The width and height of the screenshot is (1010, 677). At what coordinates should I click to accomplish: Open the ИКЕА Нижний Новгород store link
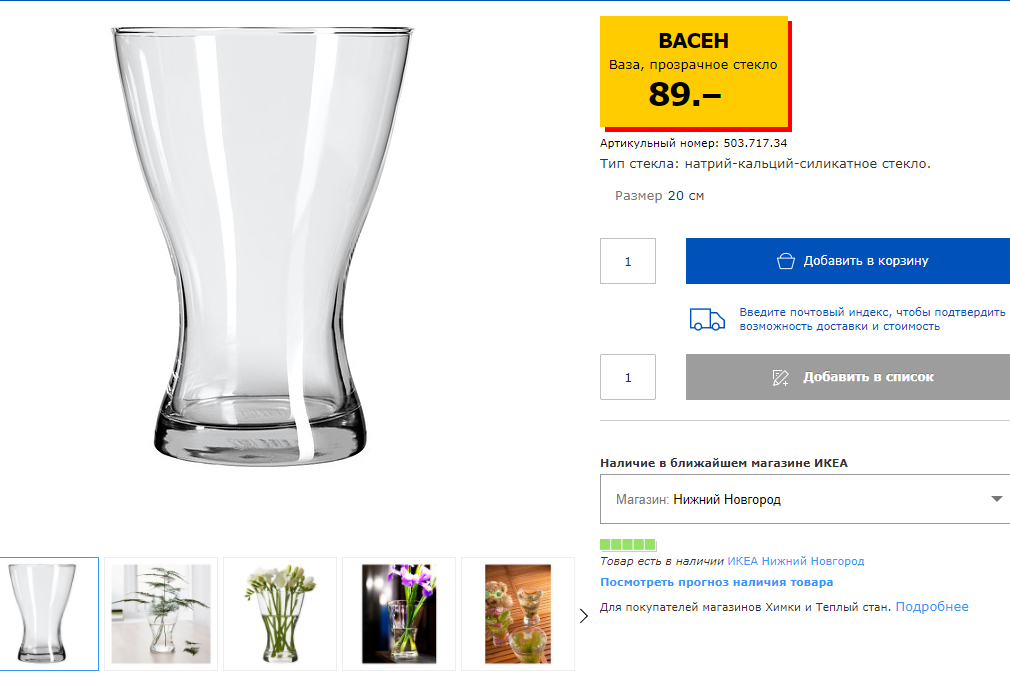(x=796, y=561)
